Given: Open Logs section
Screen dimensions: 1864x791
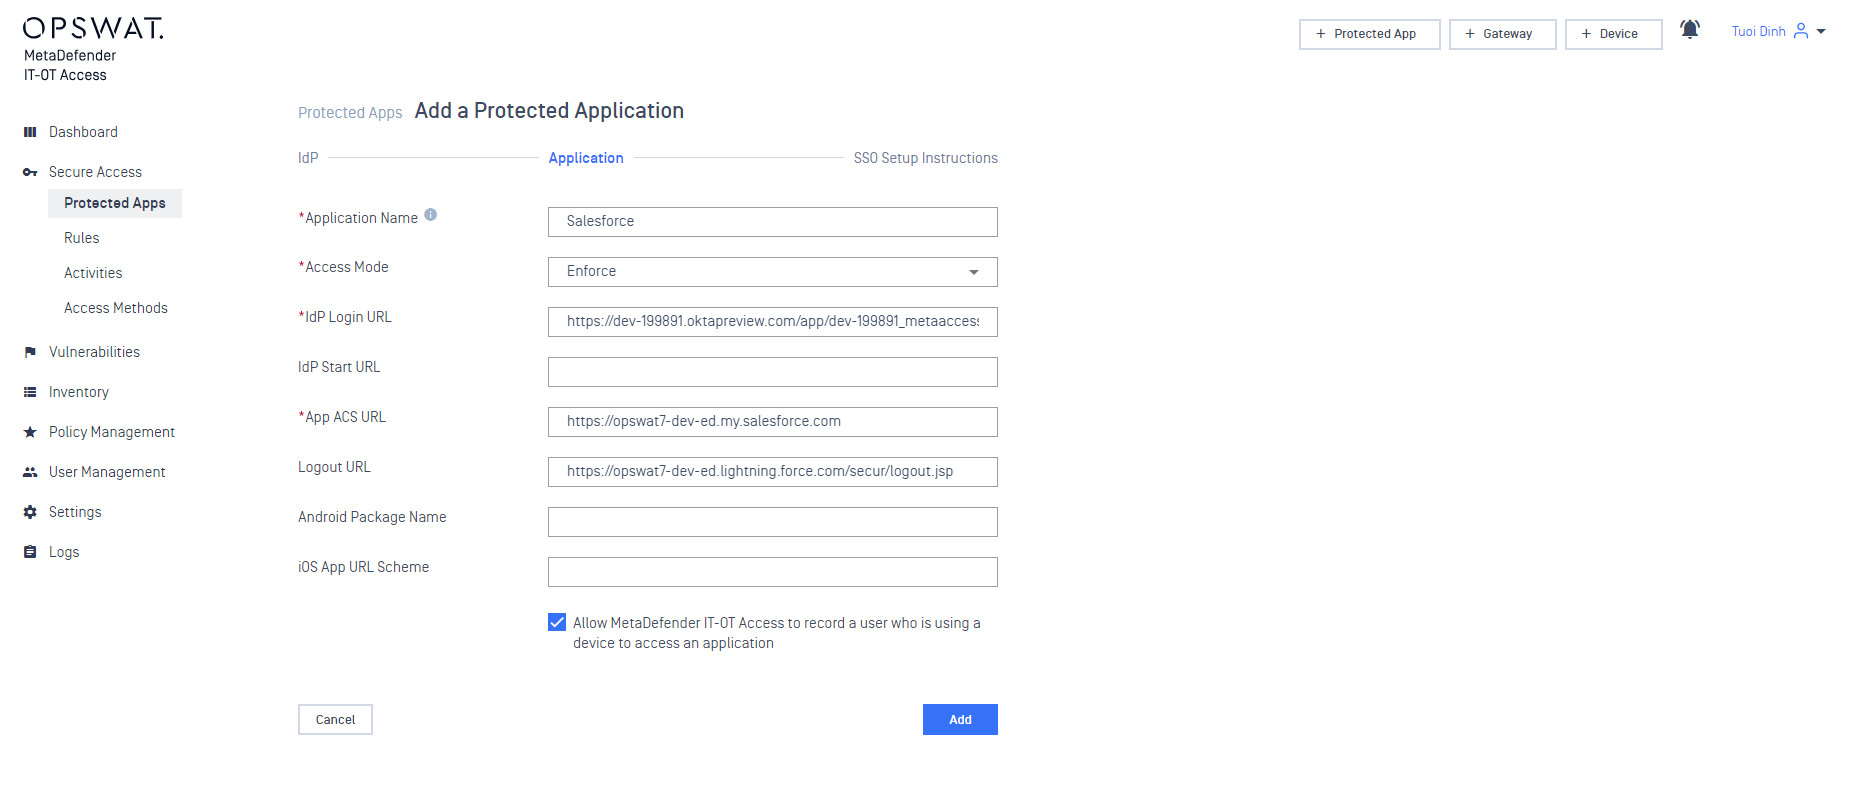Looking at the screenshot, I should 64,552.
